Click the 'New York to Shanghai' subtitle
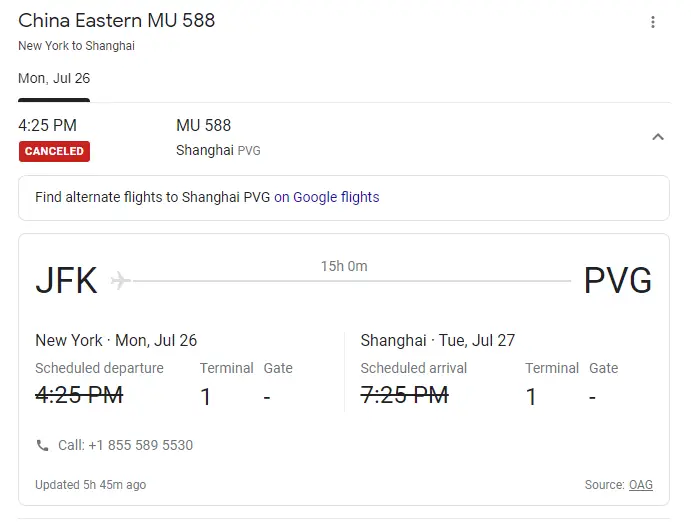This screenshot has height=522, width=691. click(76, 46)
